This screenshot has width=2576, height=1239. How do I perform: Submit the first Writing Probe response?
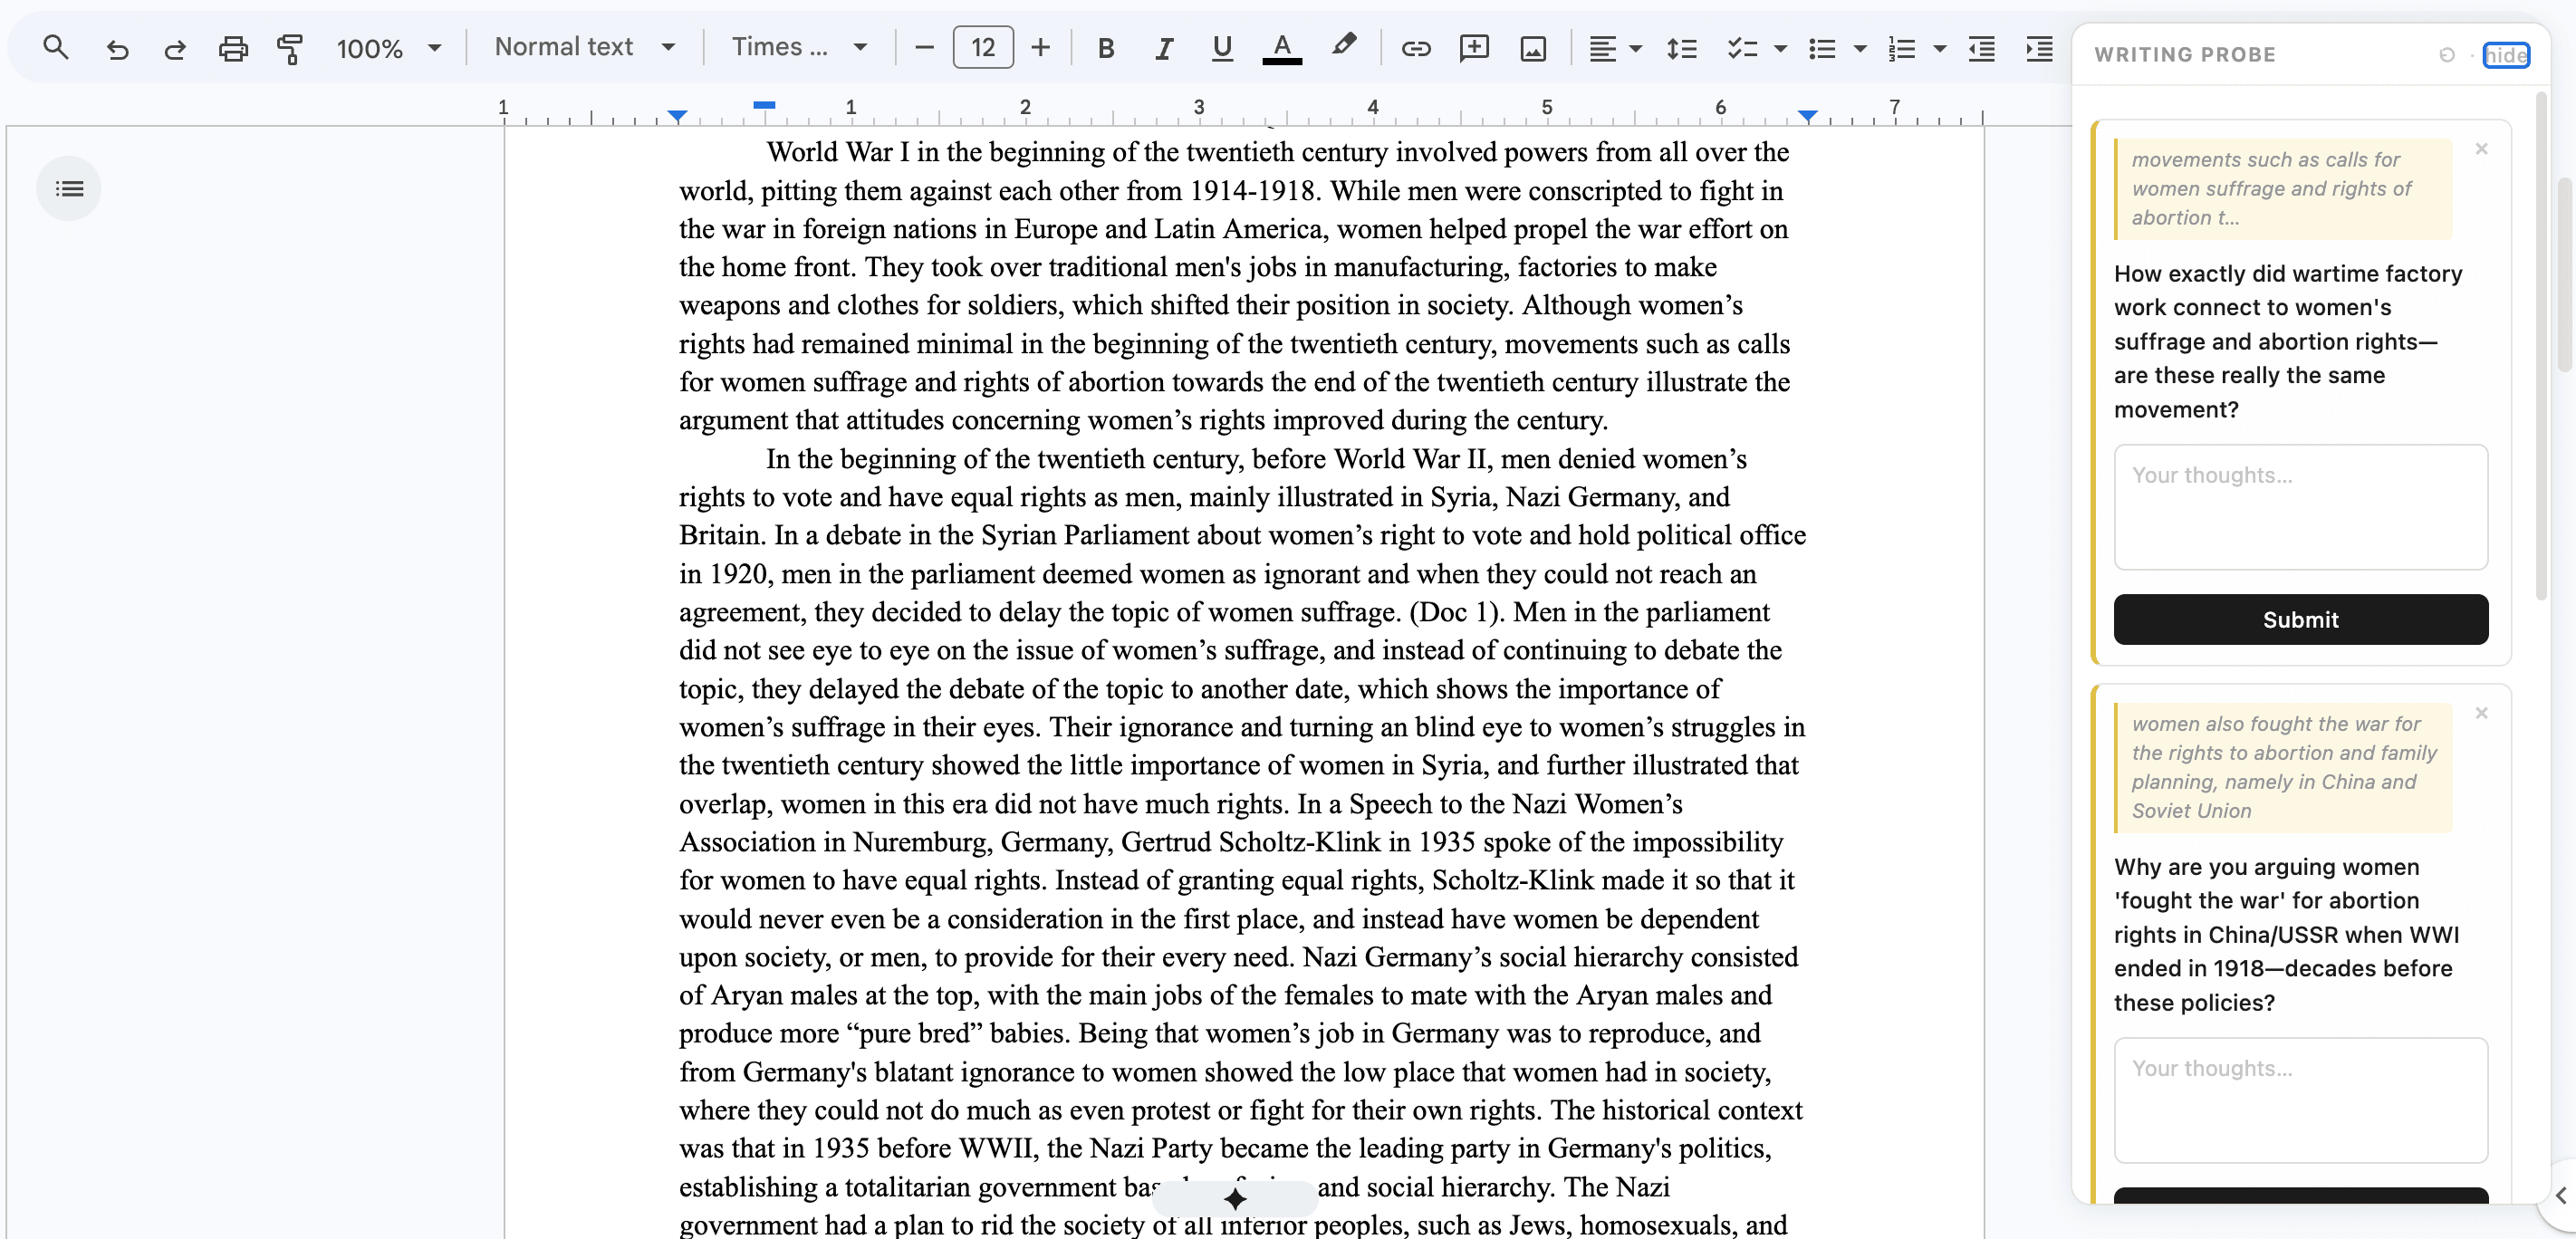coord(2300,619)
